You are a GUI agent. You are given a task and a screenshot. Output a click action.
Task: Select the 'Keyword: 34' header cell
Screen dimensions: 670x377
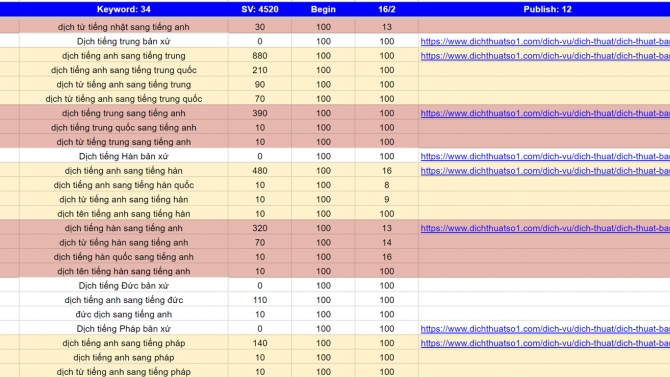pyautogui.click(x=123, y=9)
